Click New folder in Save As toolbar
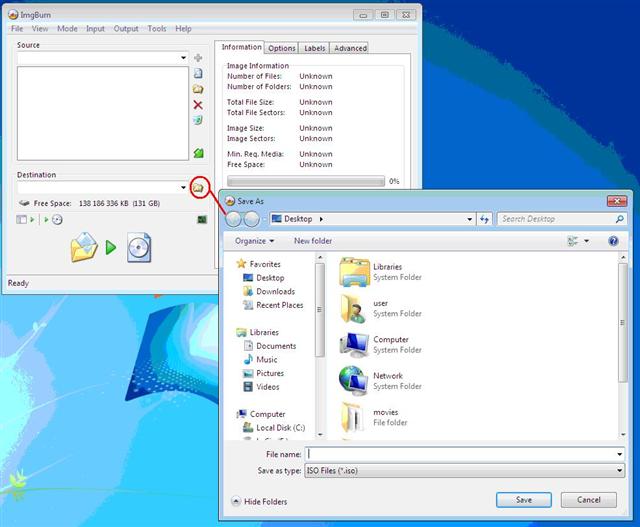 pyautogui.click(x=313, y=241)
